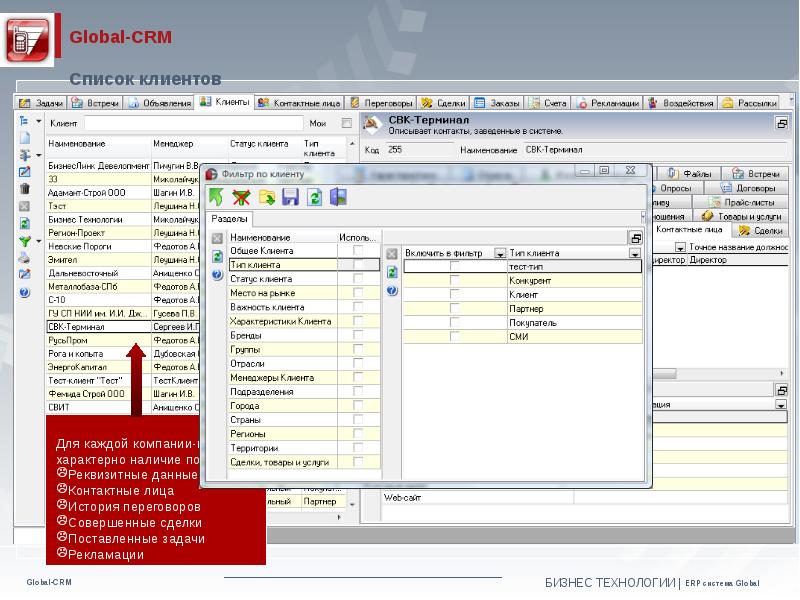The width and height of the screenshot is (800, 600).
Task: Open the Включить в фильтр column dropdown
Action: point(500,254)
